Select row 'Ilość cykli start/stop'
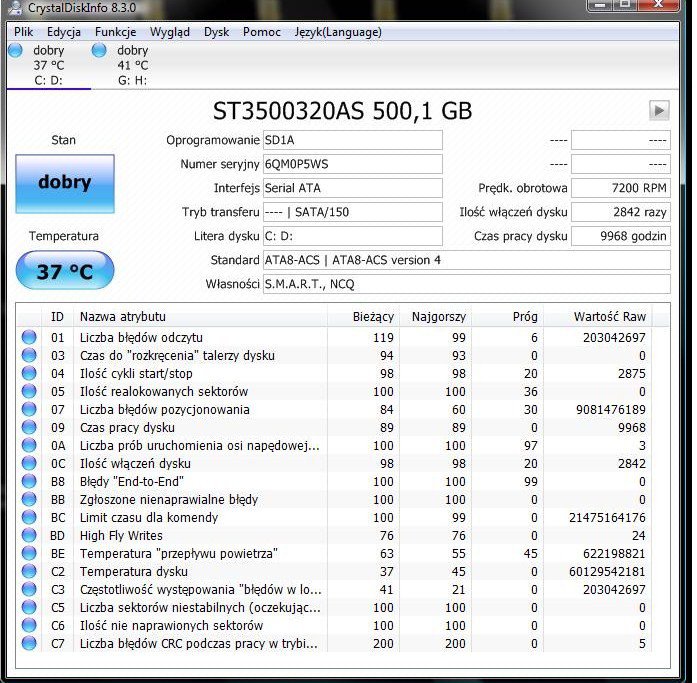 point(334,373)
